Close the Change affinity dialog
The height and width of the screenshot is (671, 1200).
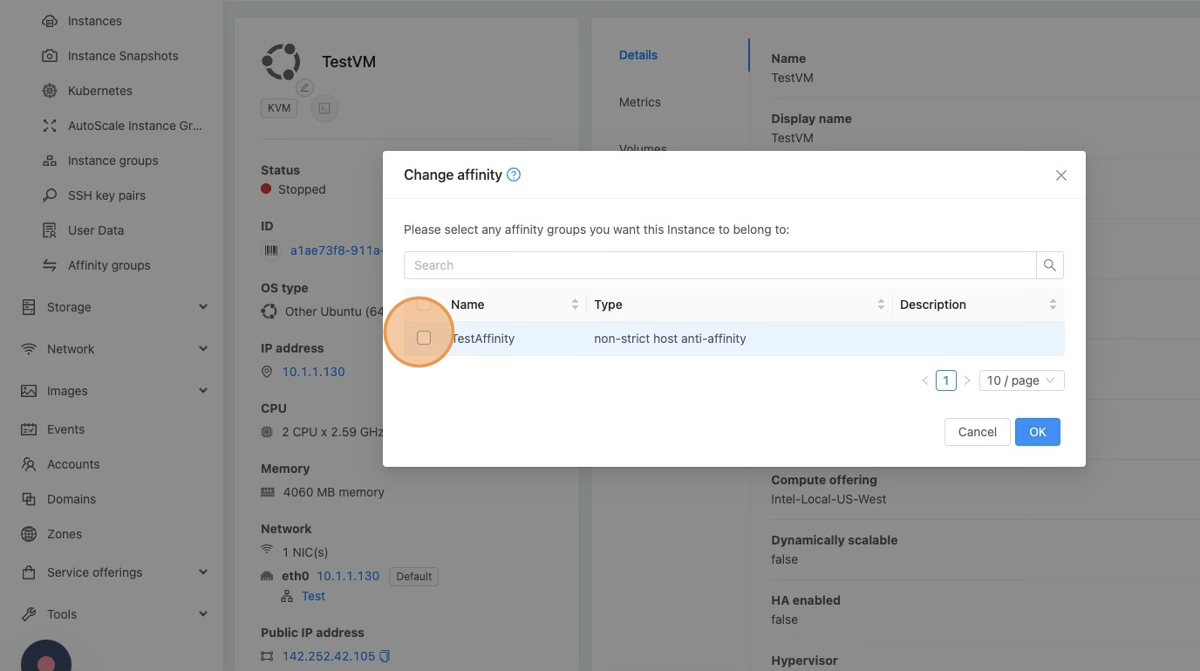[1061, 175]
